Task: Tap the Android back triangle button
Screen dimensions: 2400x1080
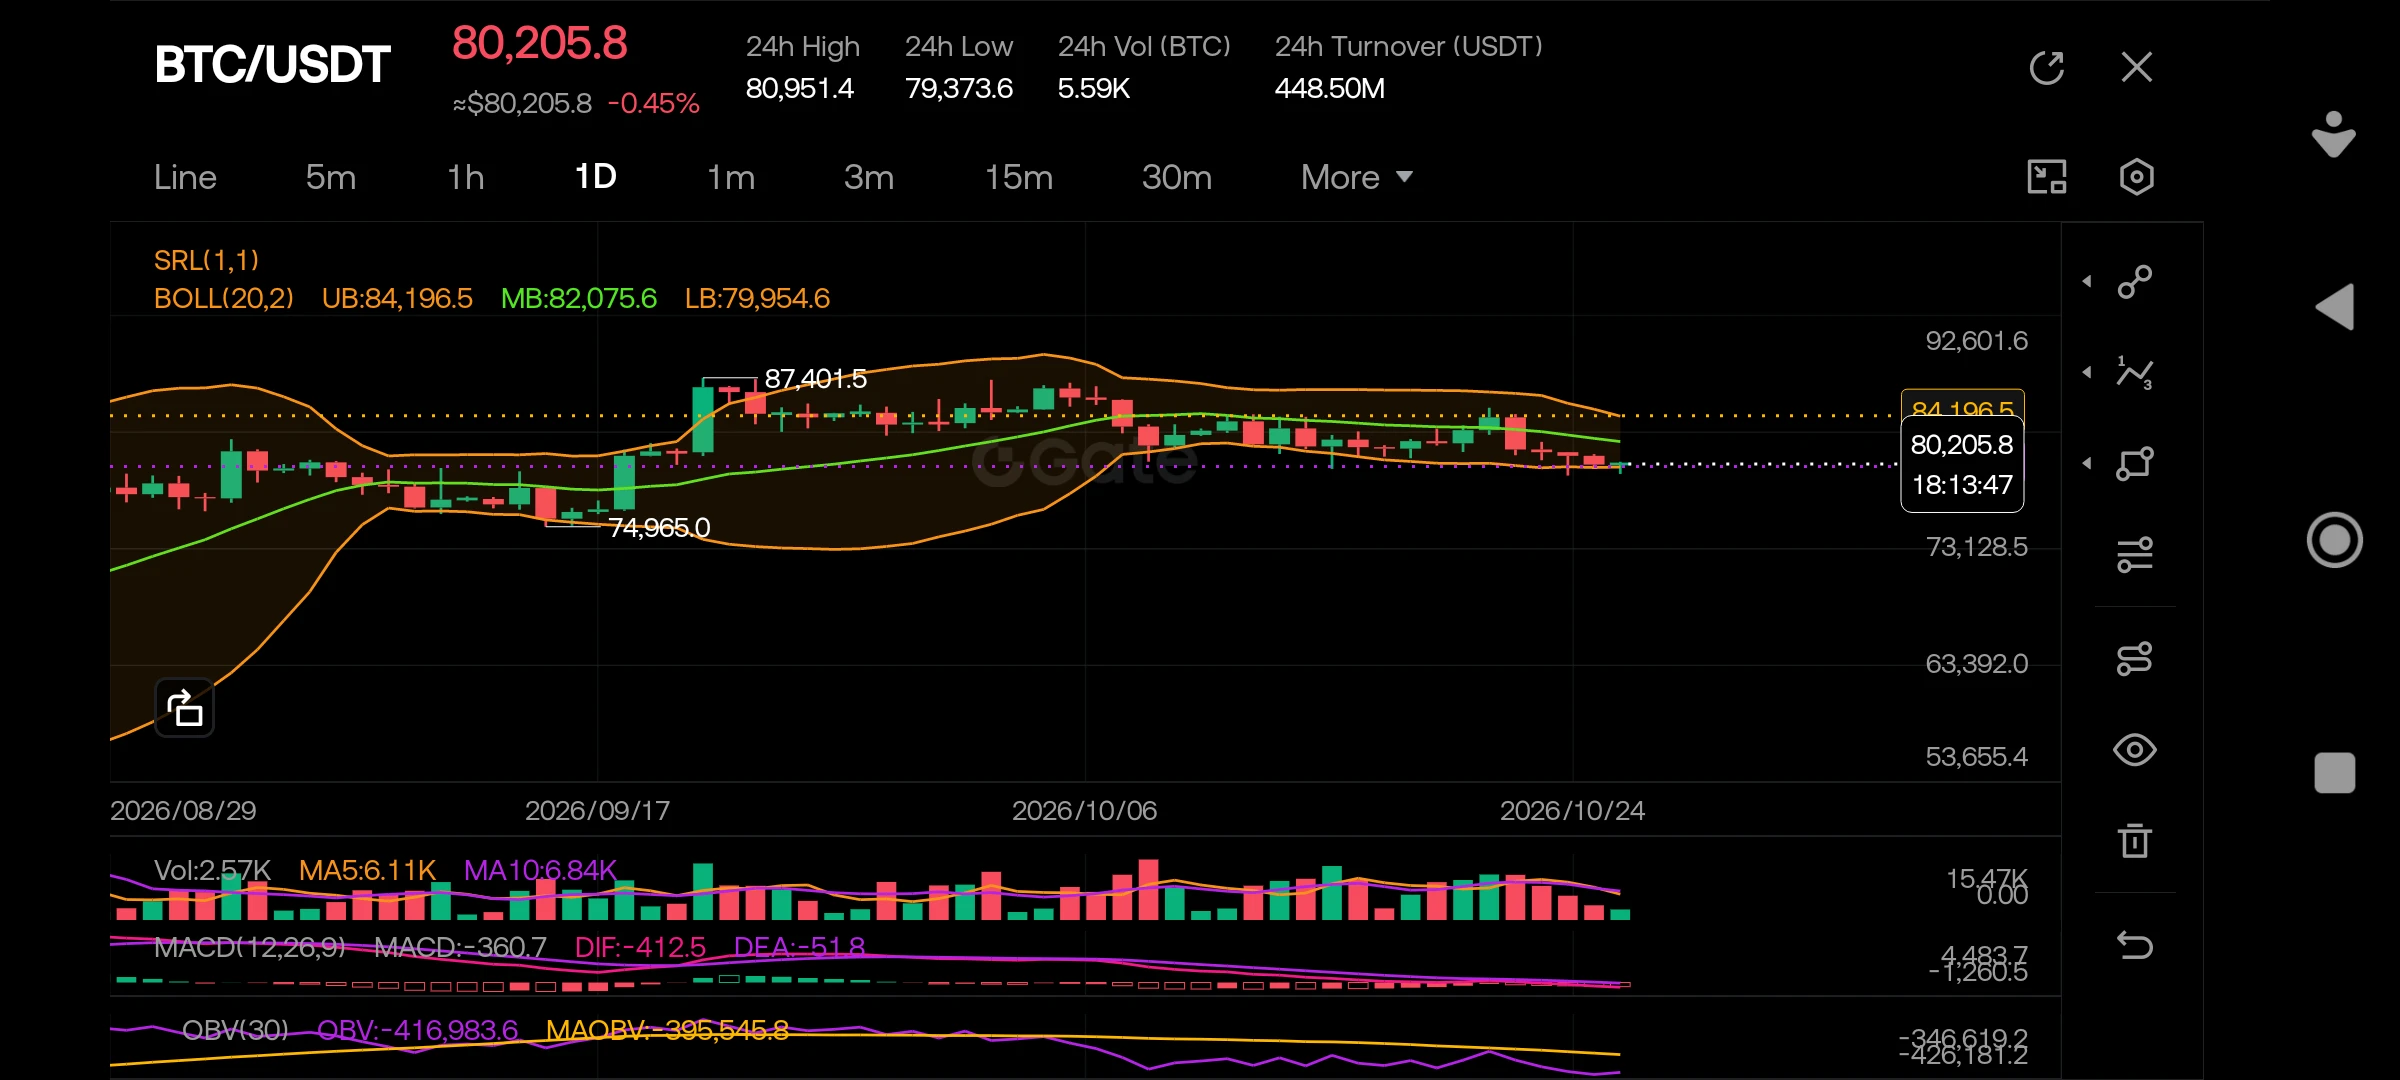Action: tap(2335, 306)
